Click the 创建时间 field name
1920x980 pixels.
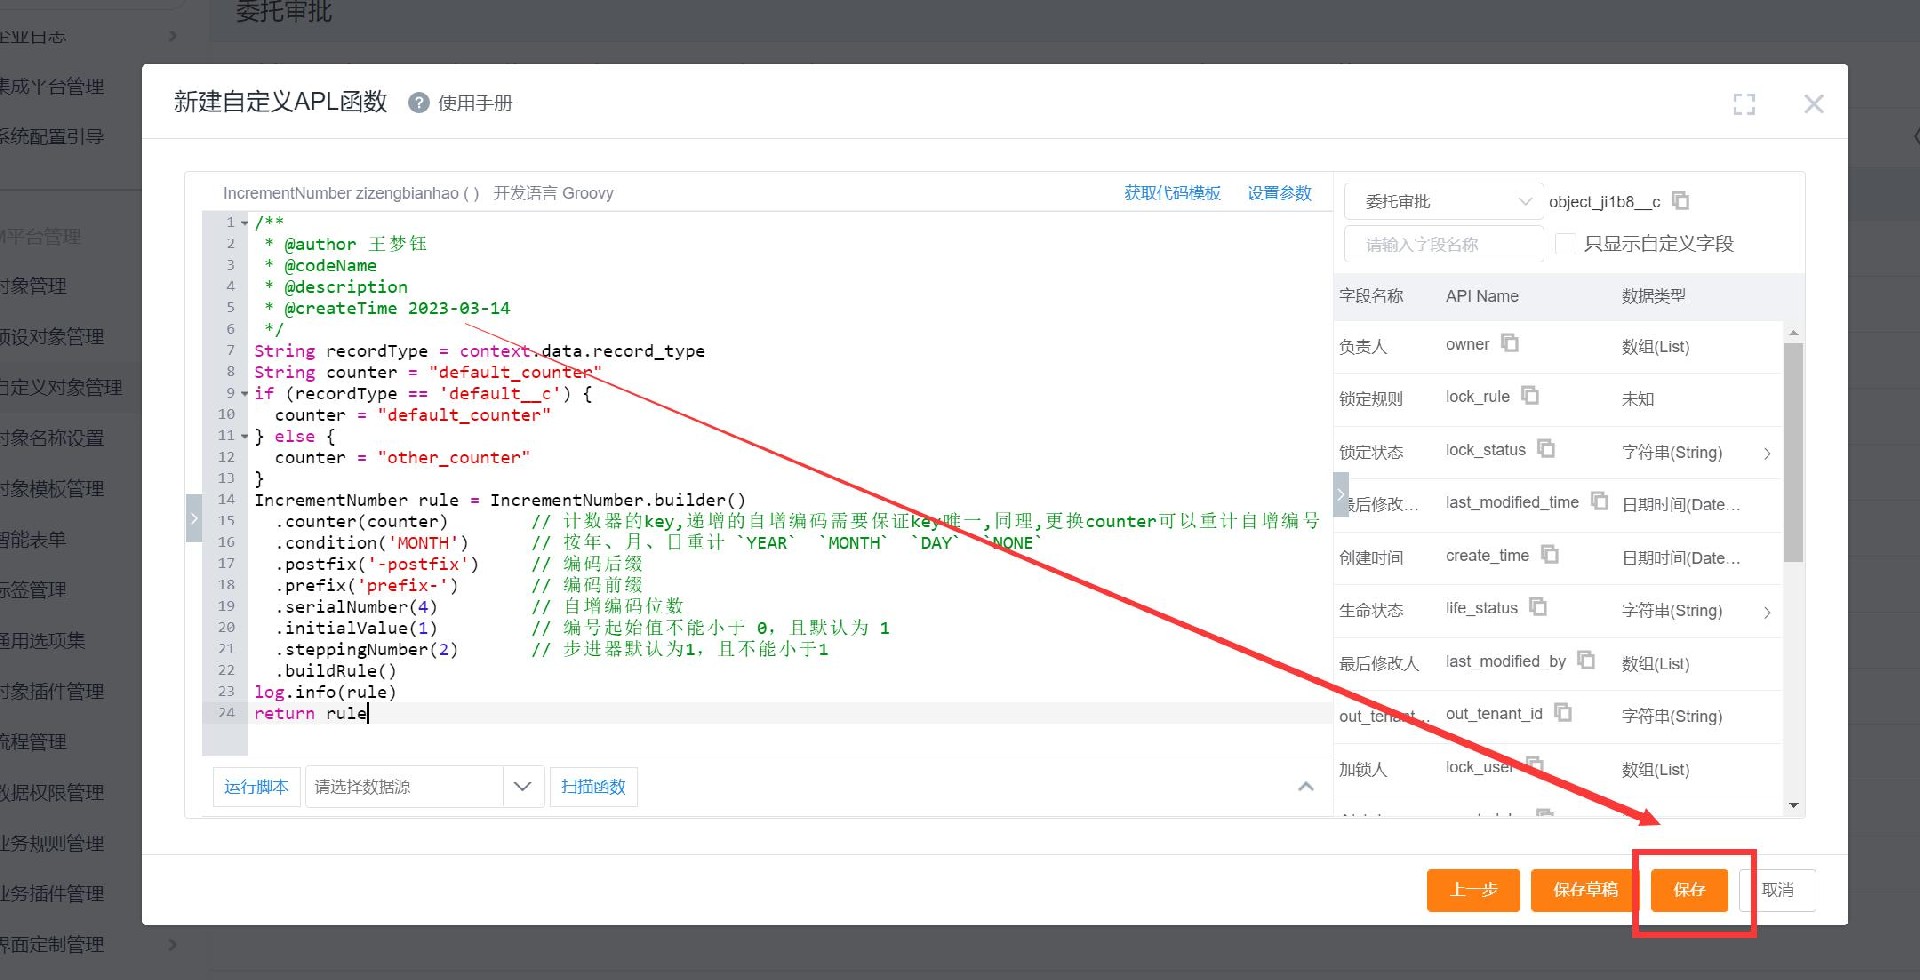(1371, 558)
